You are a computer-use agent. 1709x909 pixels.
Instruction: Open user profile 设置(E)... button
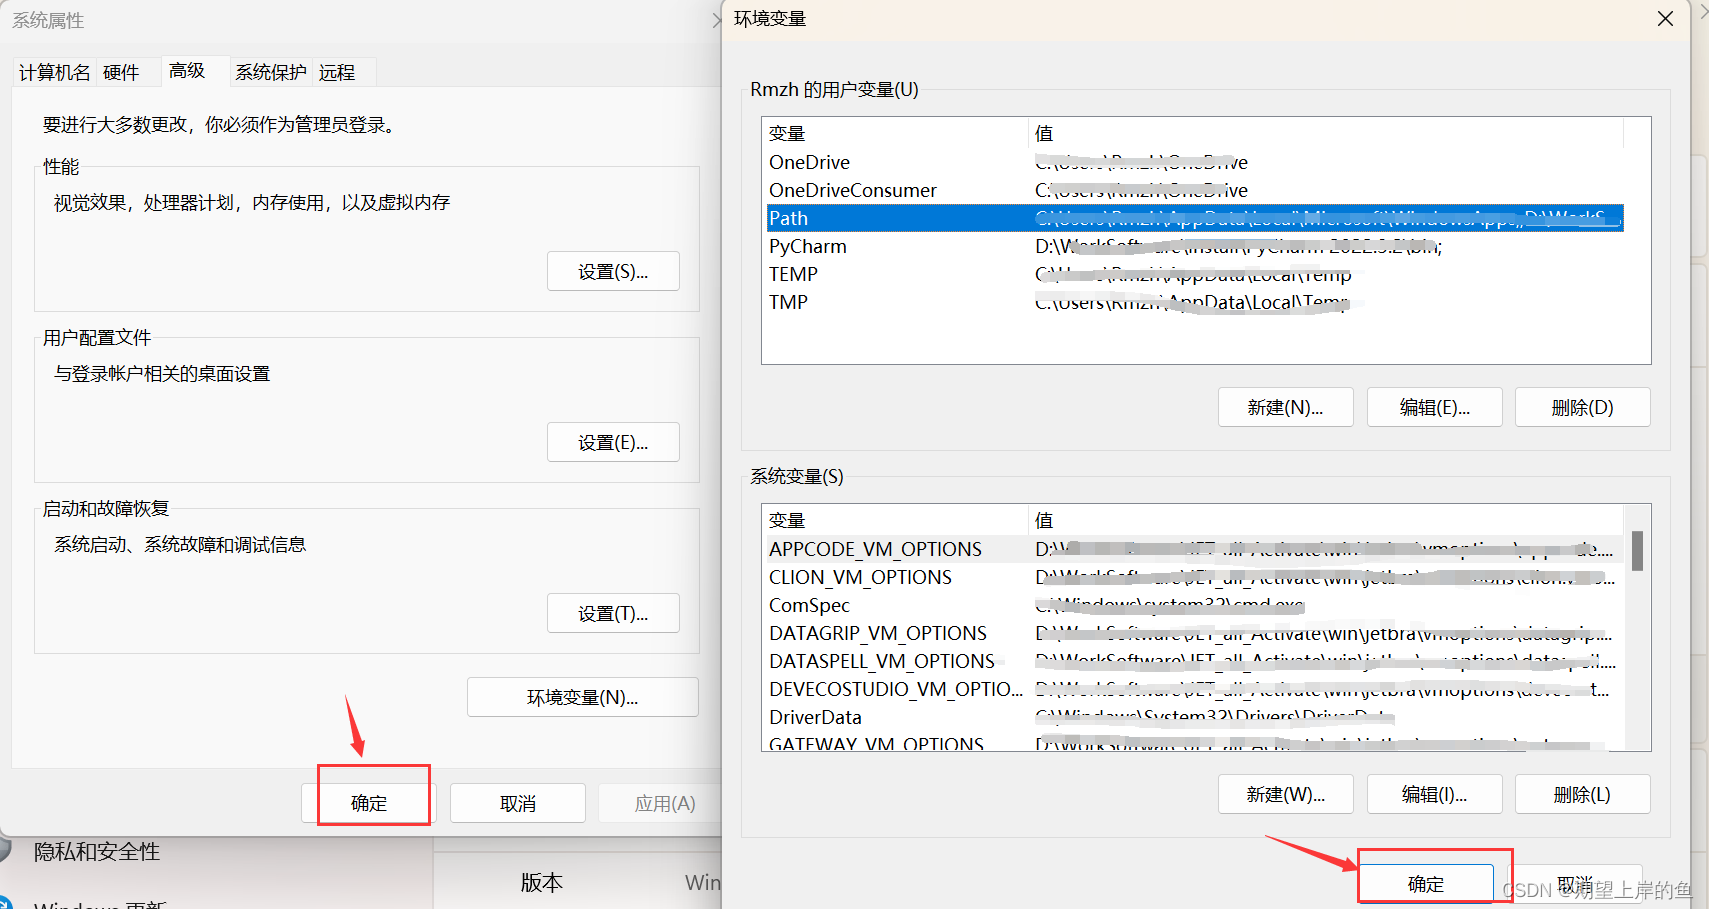[x=613, y=442]
